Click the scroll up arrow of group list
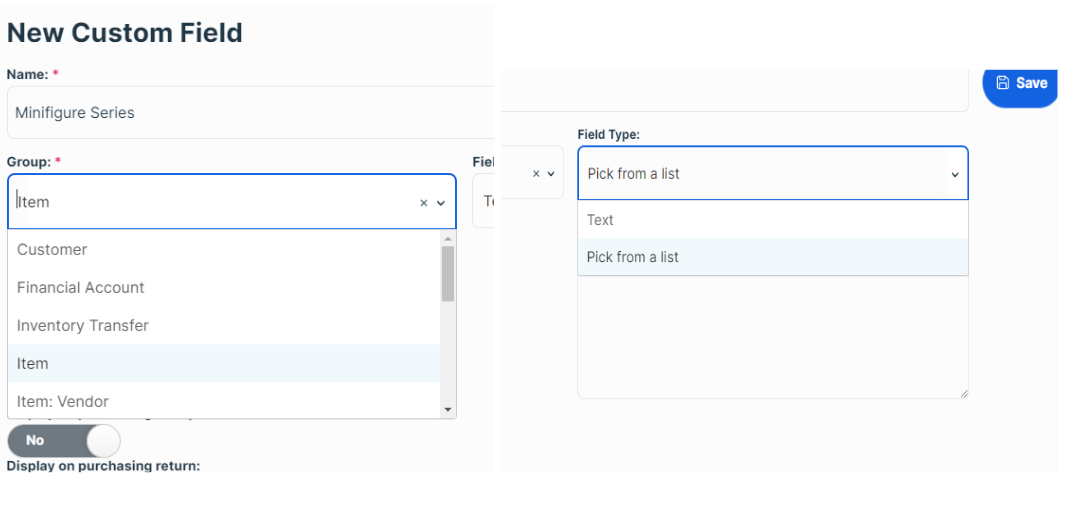The image size is (1080, 507). pos(448,238)
